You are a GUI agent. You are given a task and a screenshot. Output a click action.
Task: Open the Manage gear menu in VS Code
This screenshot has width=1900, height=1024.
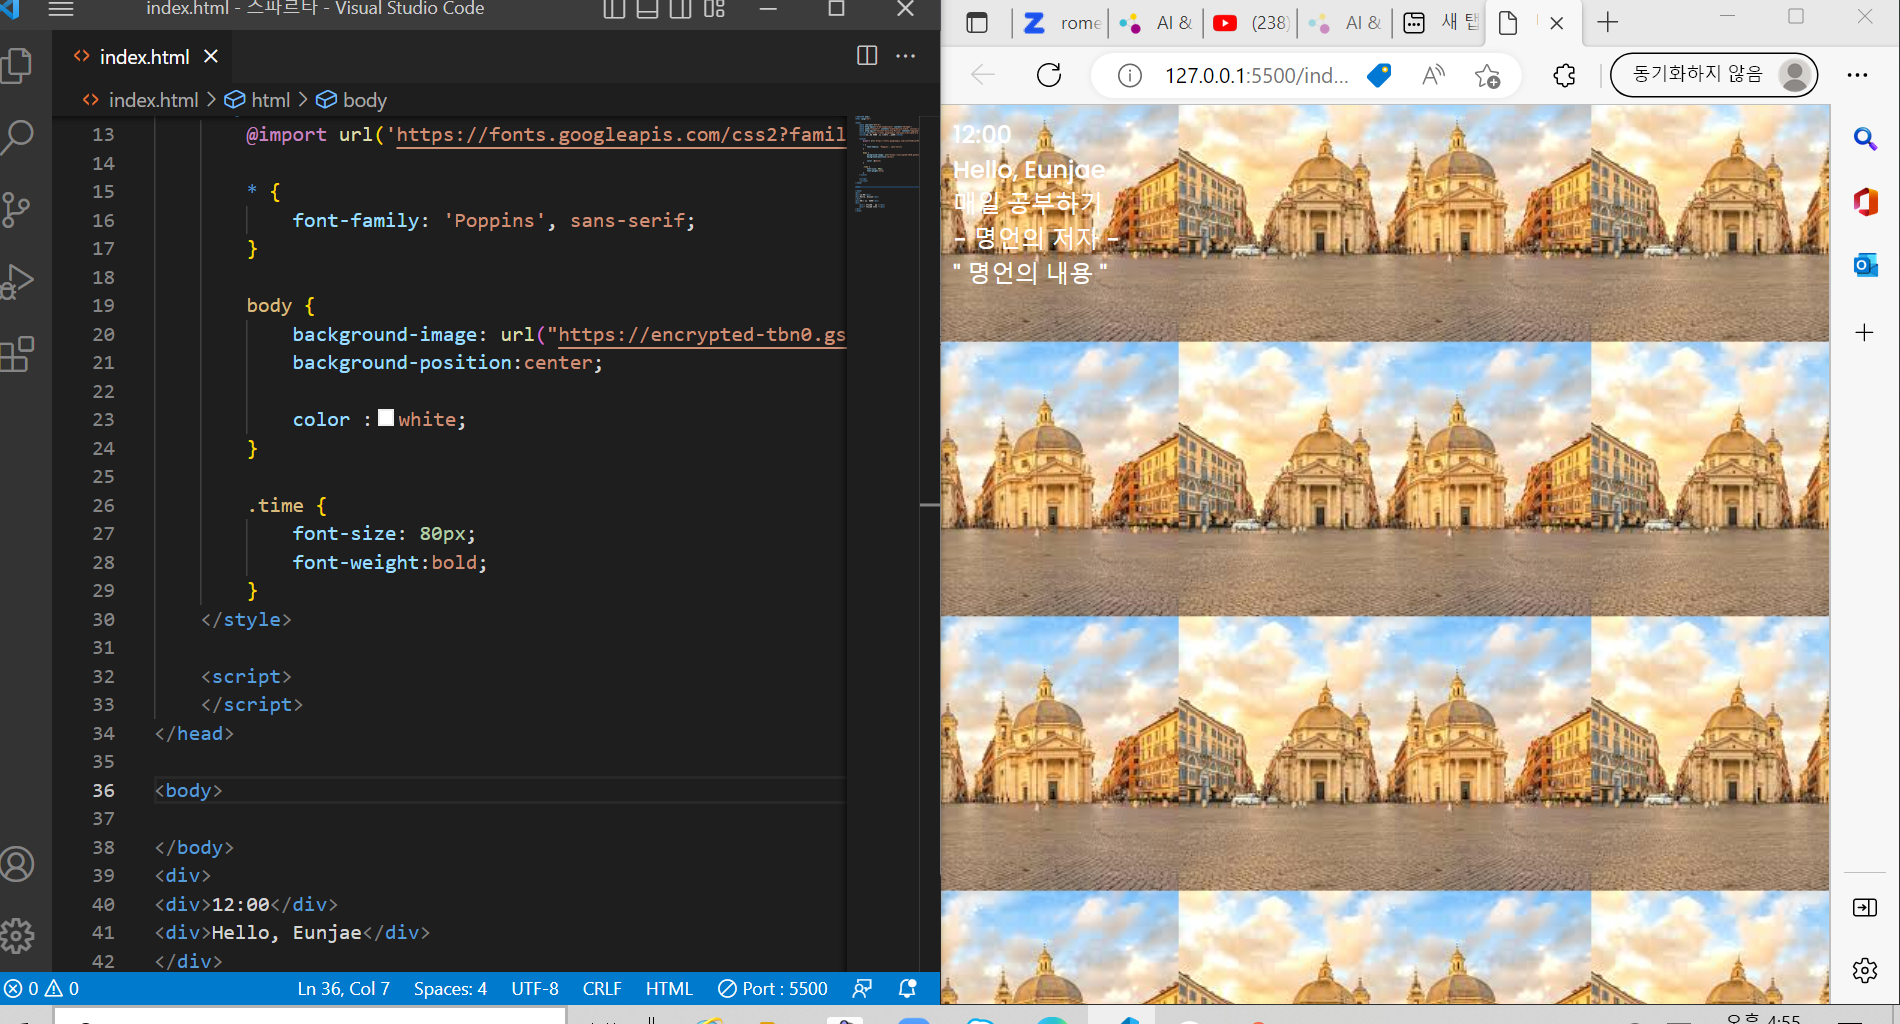(x=18, y=936)
